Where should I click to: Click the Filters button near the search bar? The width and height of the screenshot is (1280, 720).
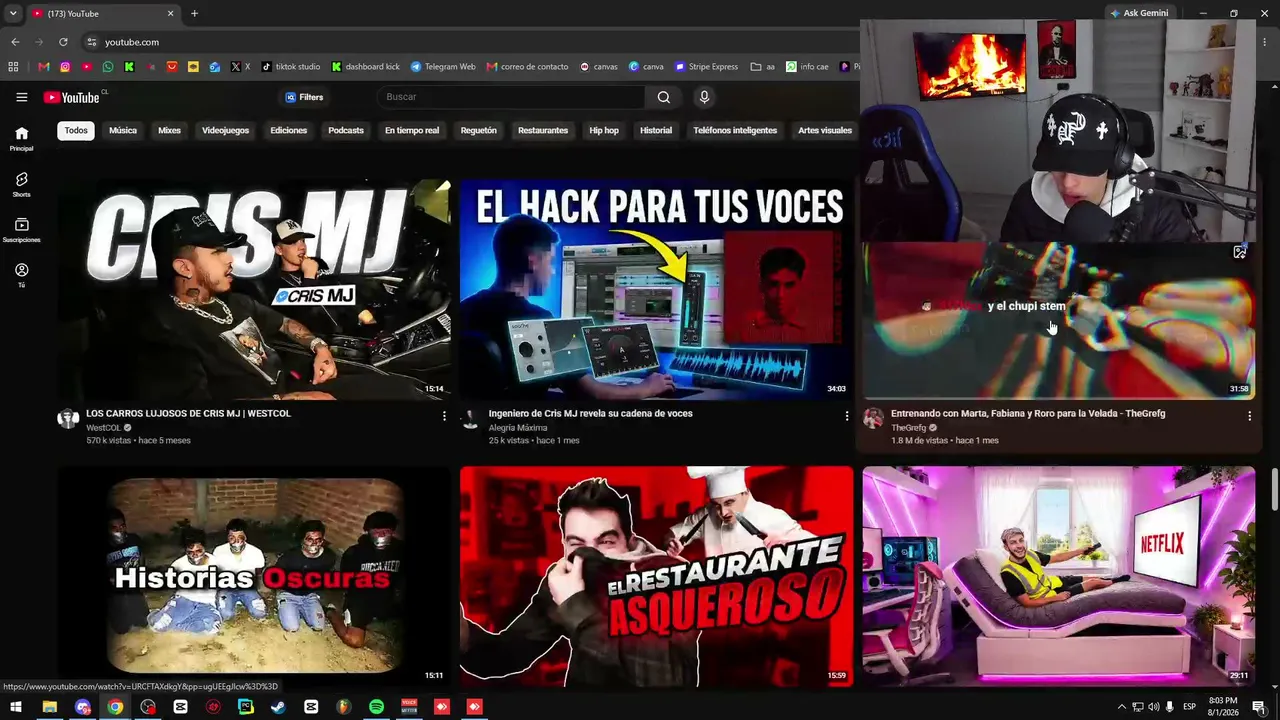304,97
